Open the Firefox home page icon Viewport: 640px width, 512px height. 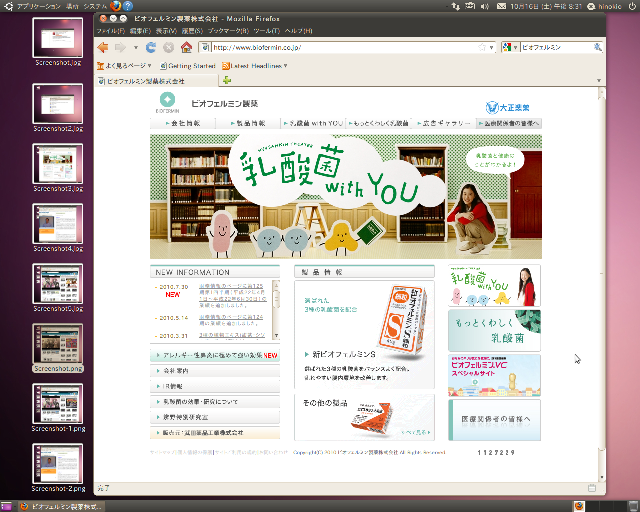[187, 47]
